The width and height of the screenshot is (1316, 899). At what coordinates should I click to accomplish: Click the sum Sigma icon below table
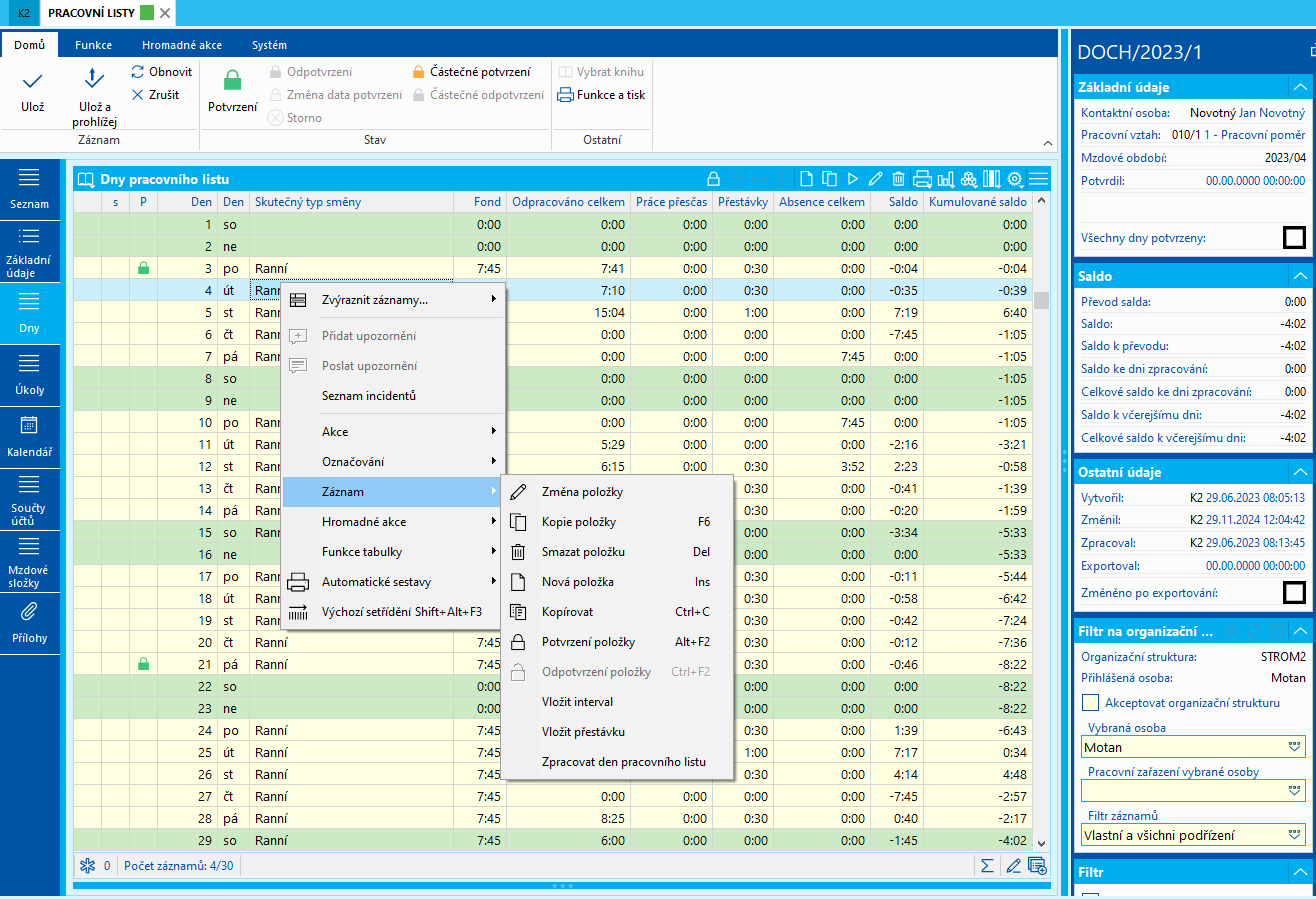click(x=987, y=865)
